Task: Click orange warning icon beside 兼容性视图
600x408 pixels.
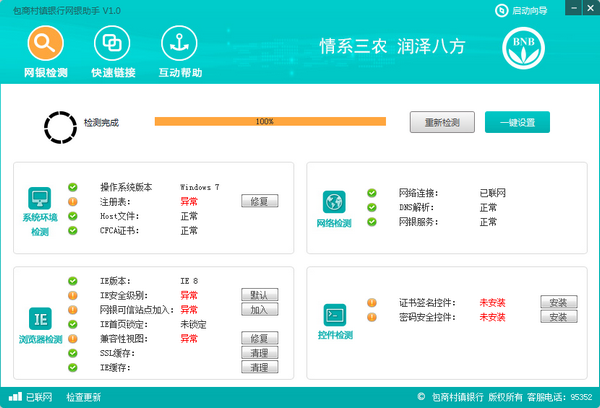Action: coord(73,338)
